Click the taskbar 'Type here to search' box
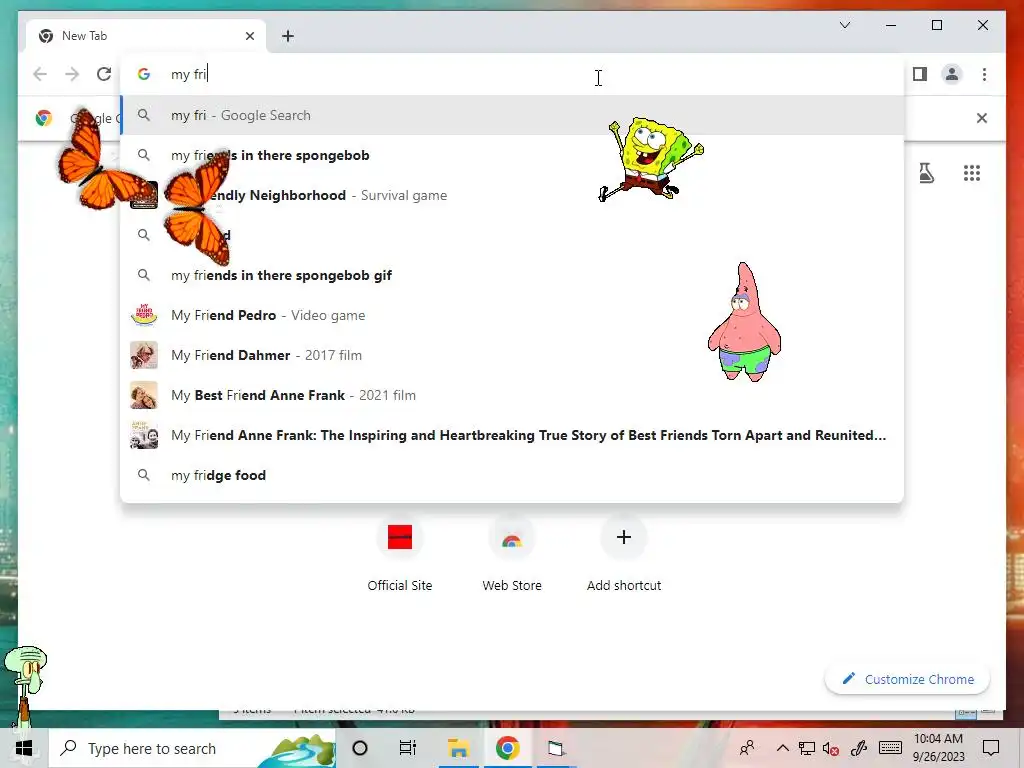 (193, 748)
